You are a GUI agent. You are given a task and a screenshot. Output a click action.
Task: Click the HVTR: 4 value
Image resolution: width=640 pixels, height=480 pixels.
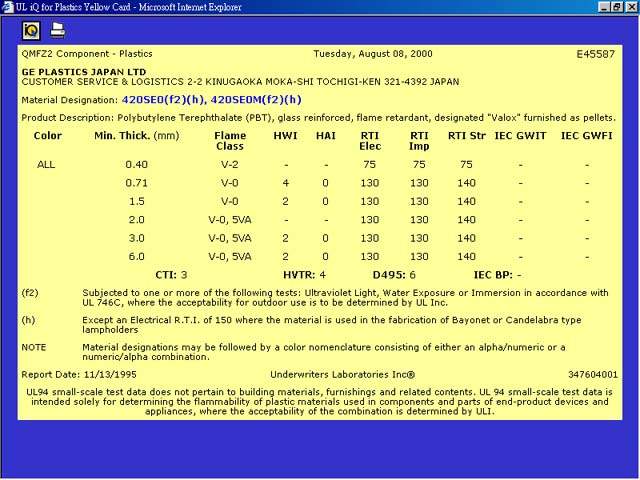coord(304,275)
